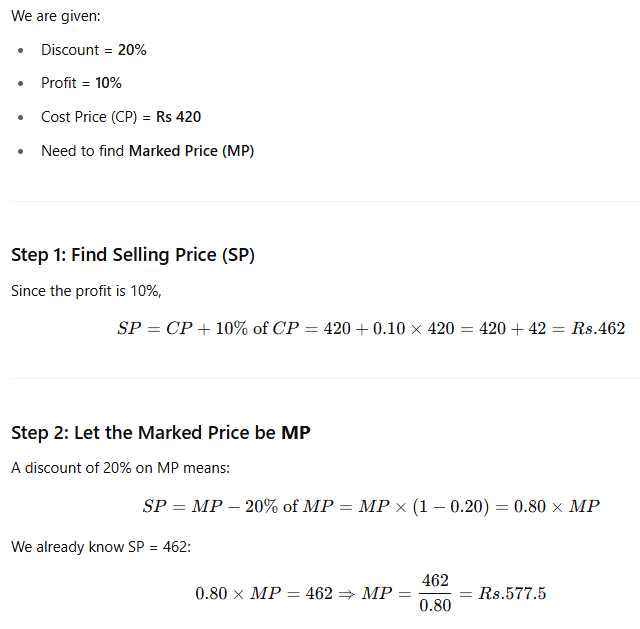Viewport: 640px width, 629px height.
Task: Click the 'Profit = 10%' bullet item
Action: point(81,83)
